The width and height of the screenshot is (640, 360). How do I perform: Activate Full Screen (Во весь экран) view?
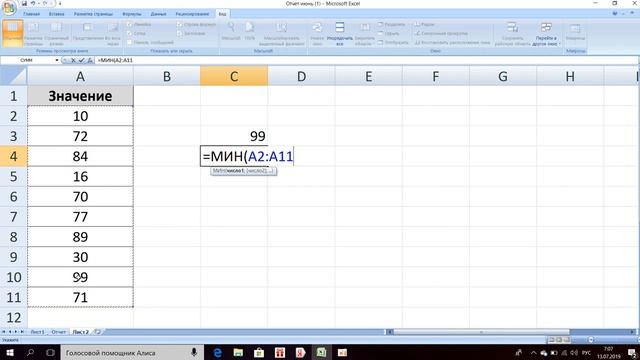pyautogui.click(x=113, y=33)
